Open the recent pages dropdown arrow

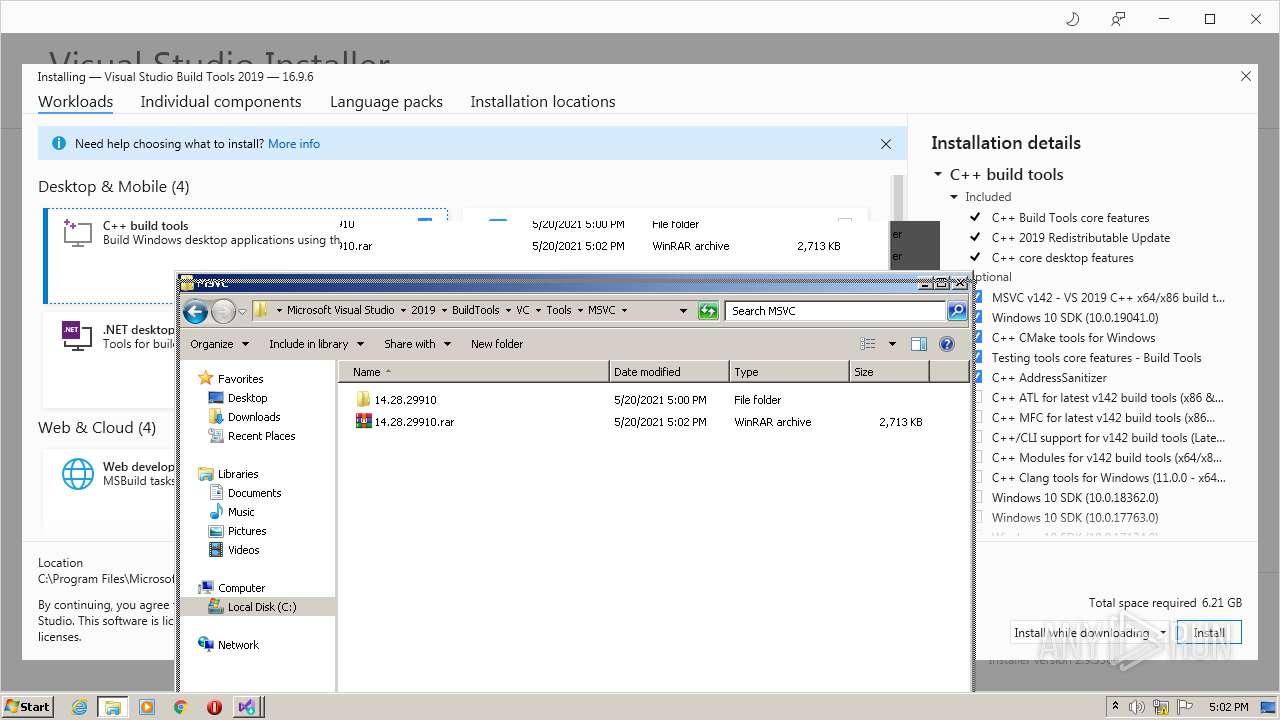pos(242,311)
